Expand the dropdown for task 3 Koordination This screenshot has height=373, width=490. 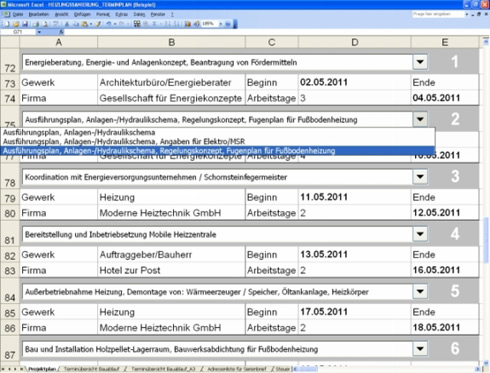point(420,177)
